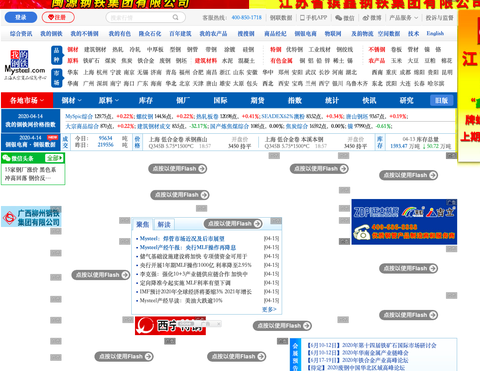Expand the 钢材 nav dropdown
This screenshot has width=480, height=371.
click(x=72, y=100)
